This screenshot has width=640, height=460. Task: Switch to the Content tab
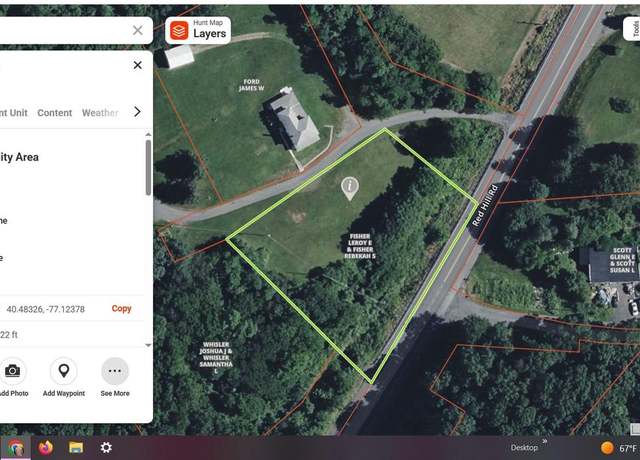pos(55,113)
